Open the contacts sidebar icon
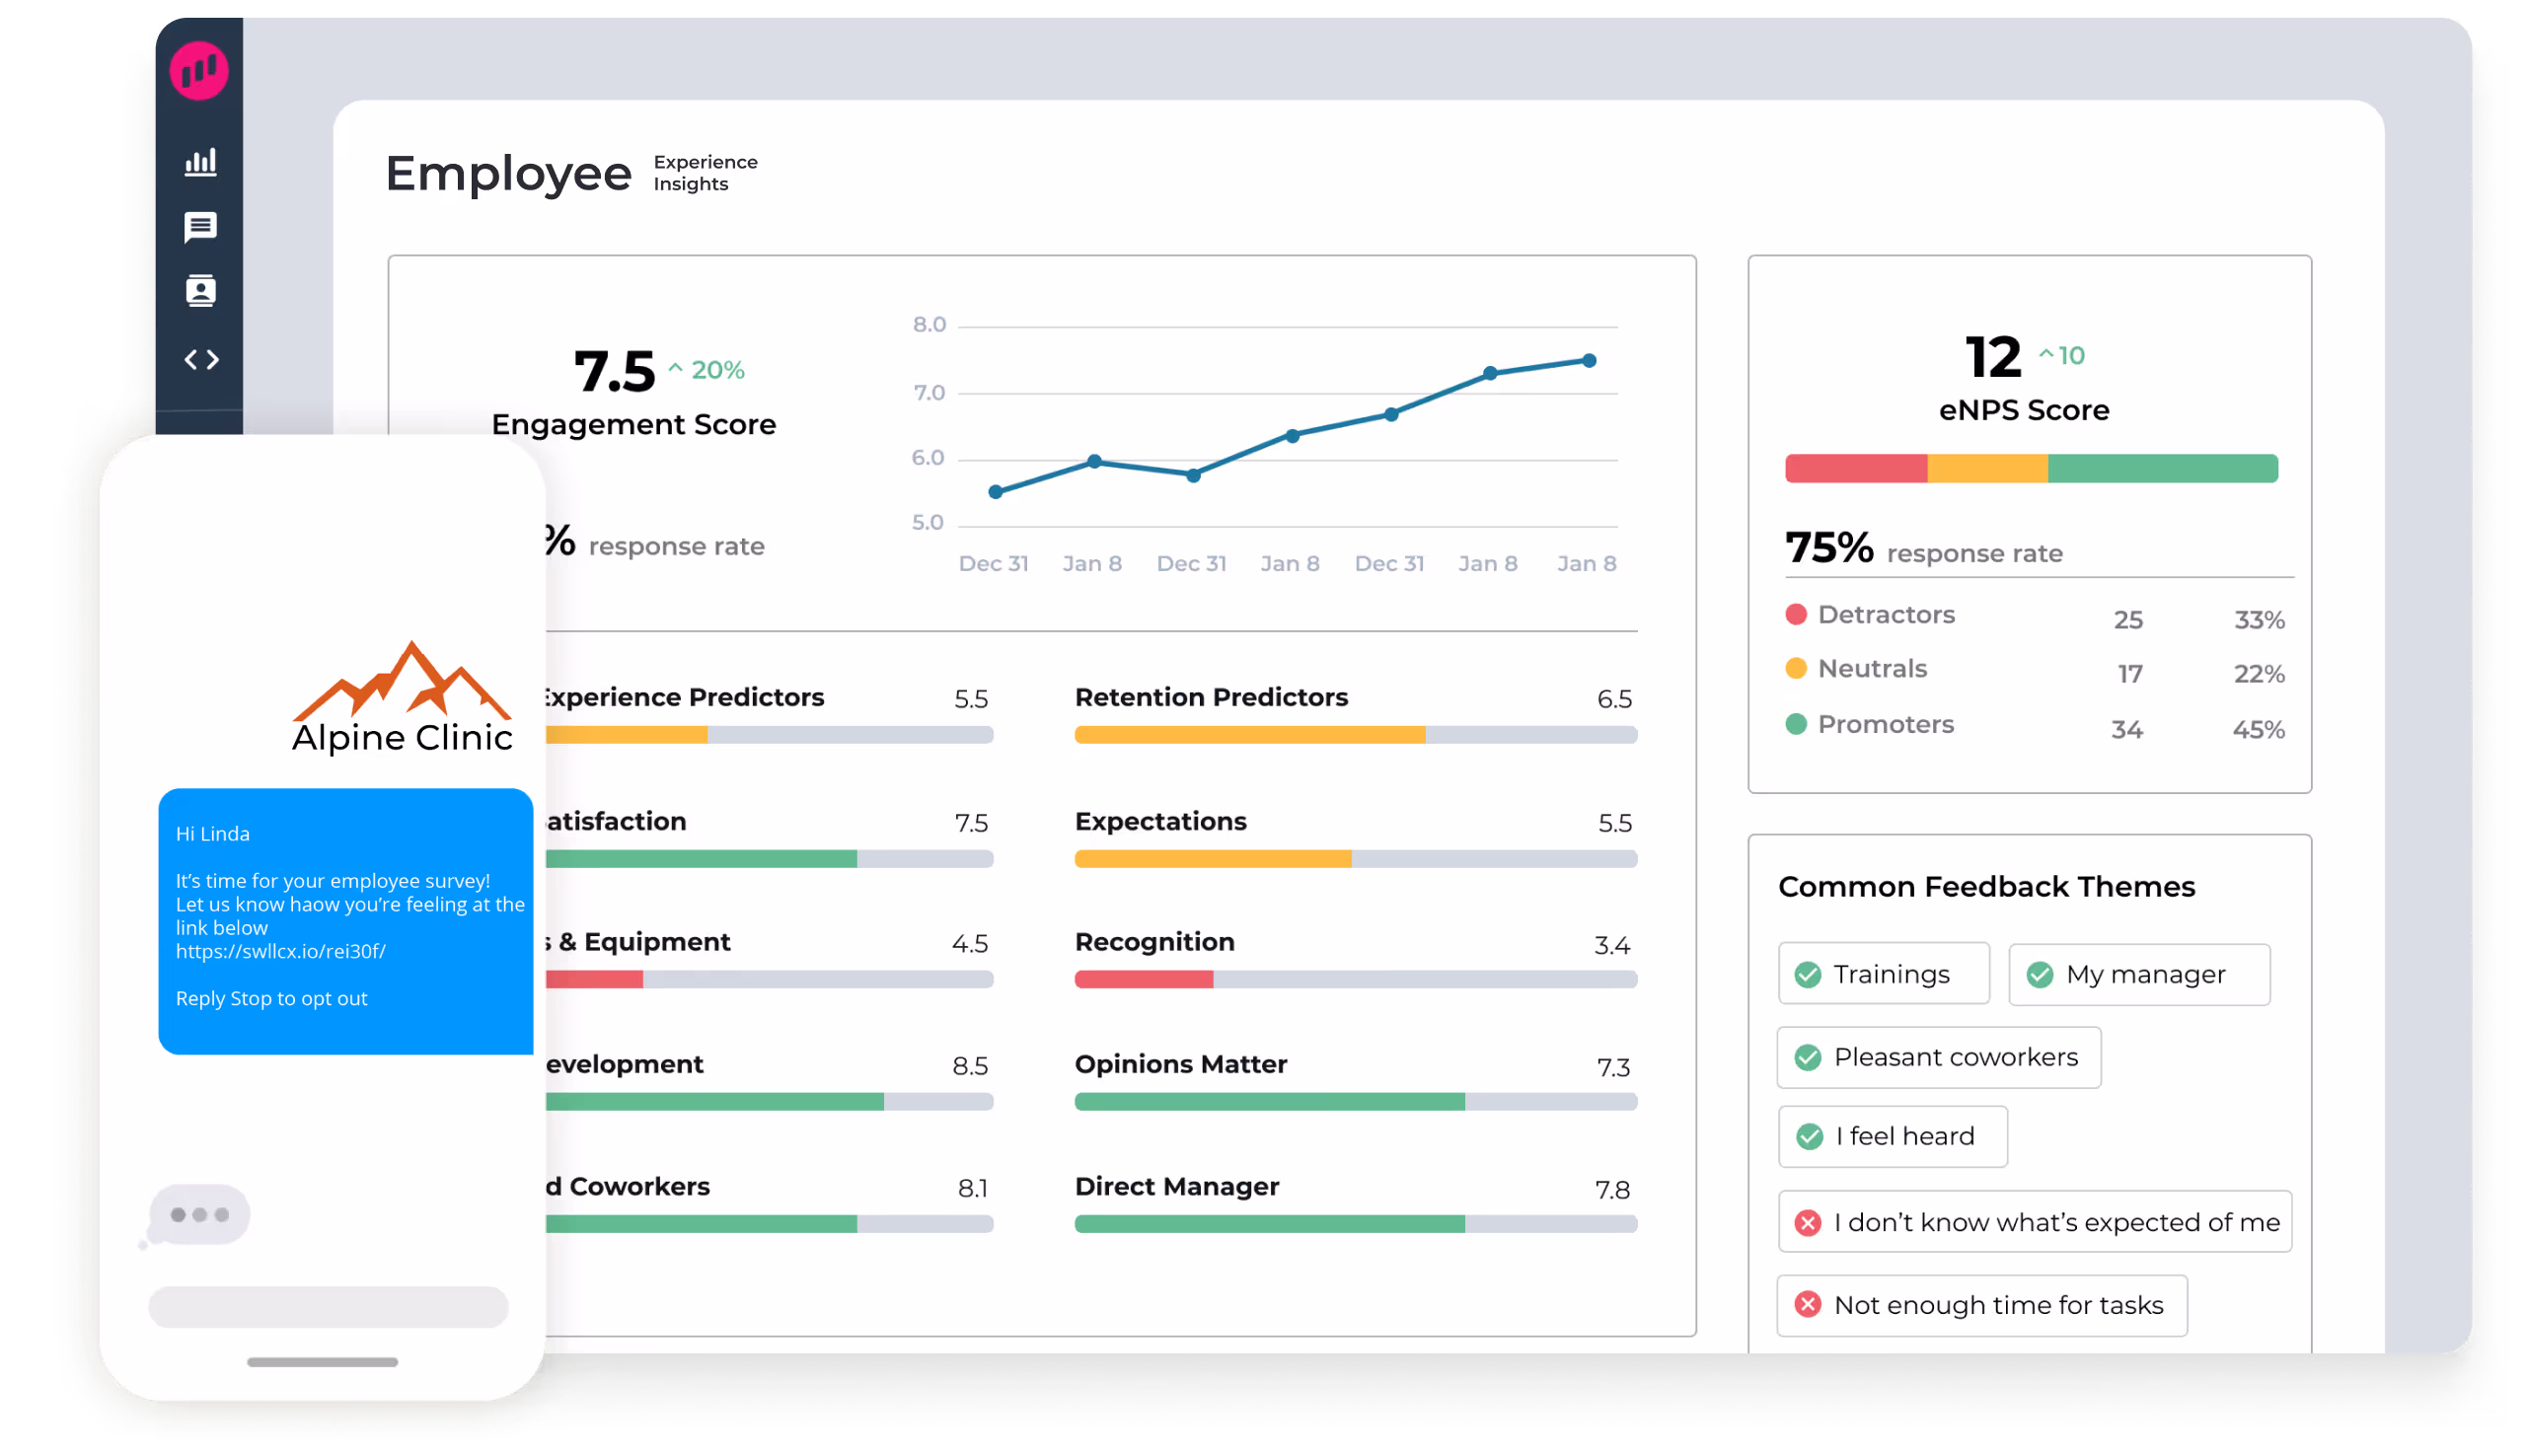This screenshot has width=2526, height=1456. tap(201, 292)
